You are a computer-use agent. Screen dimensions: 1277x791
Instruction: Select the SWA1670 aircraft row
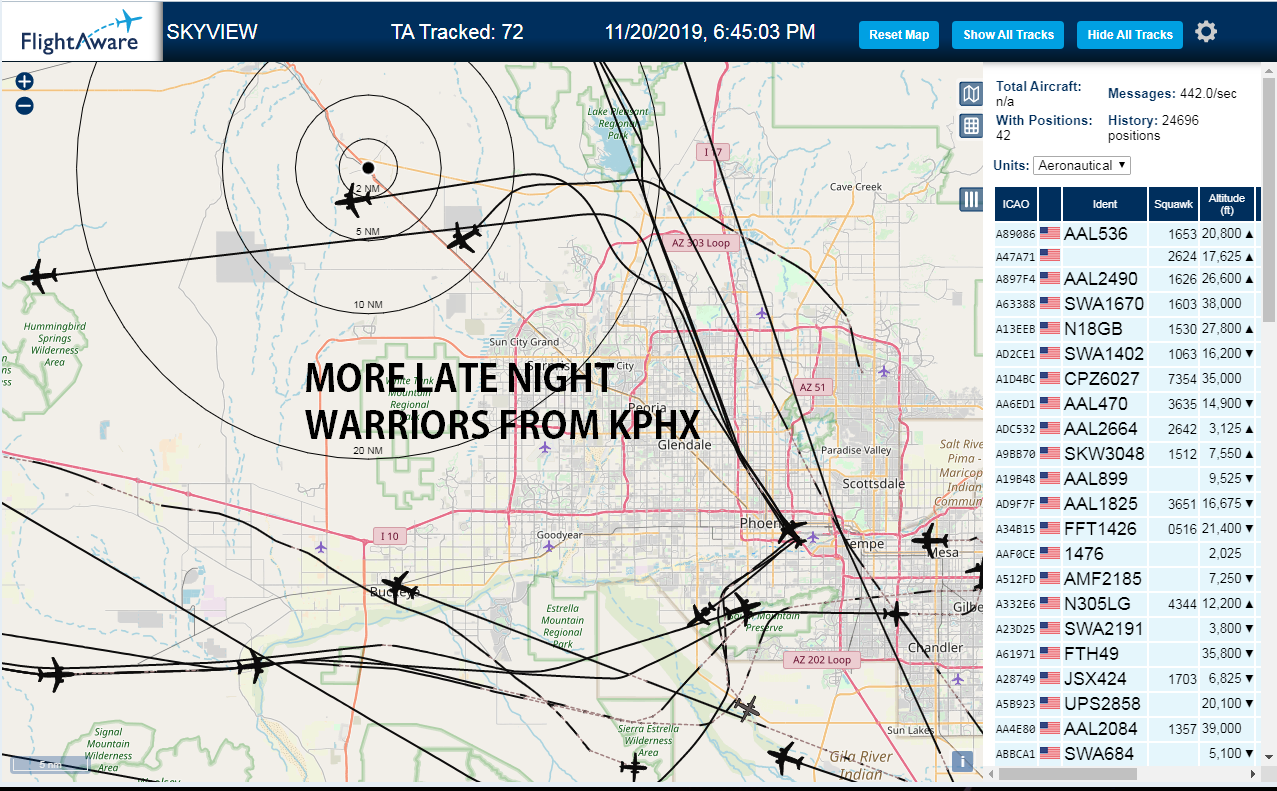click(x=1127, y=304)
